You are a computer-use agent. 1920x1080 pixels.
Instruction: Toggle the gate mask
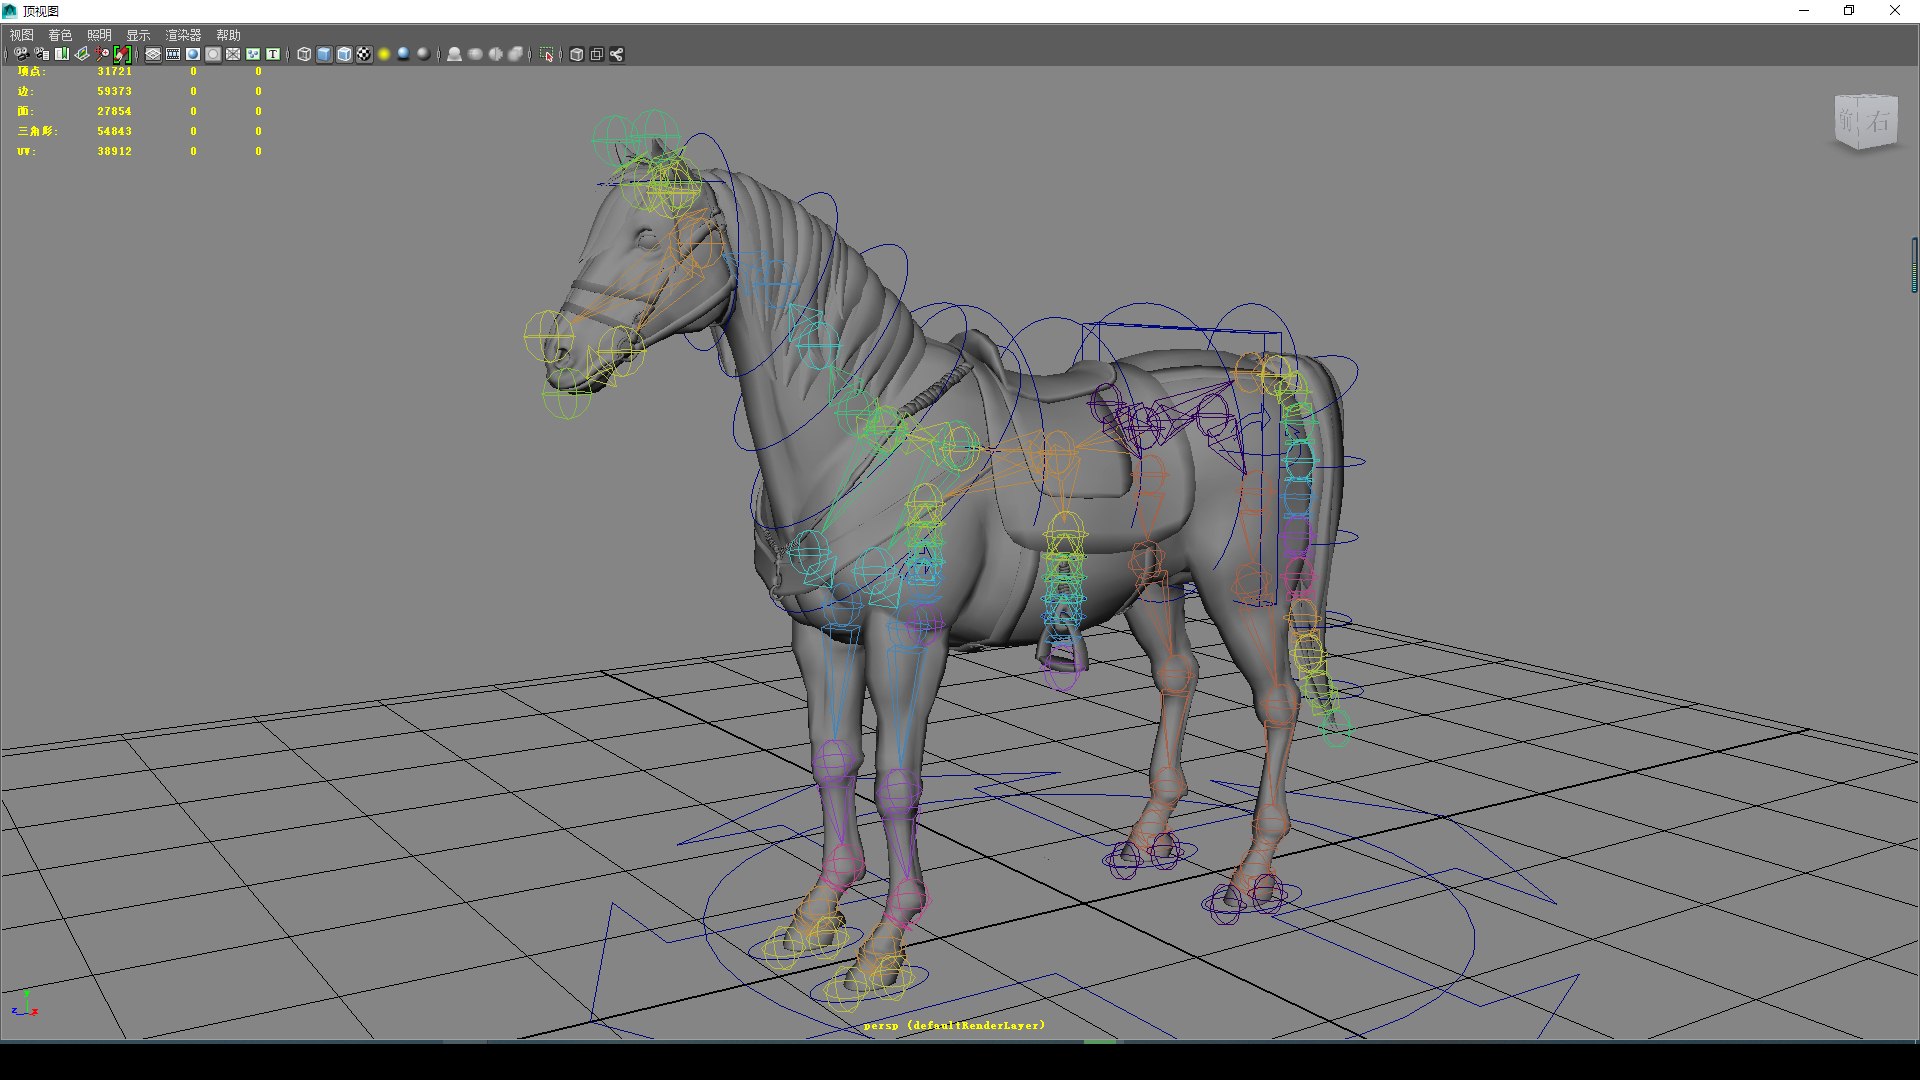213,54
